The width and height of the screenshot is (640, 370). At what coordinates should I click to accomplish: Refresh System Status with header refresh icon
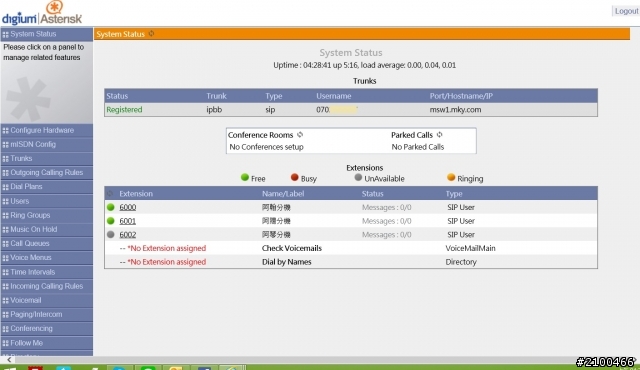[x=151, y=33]
